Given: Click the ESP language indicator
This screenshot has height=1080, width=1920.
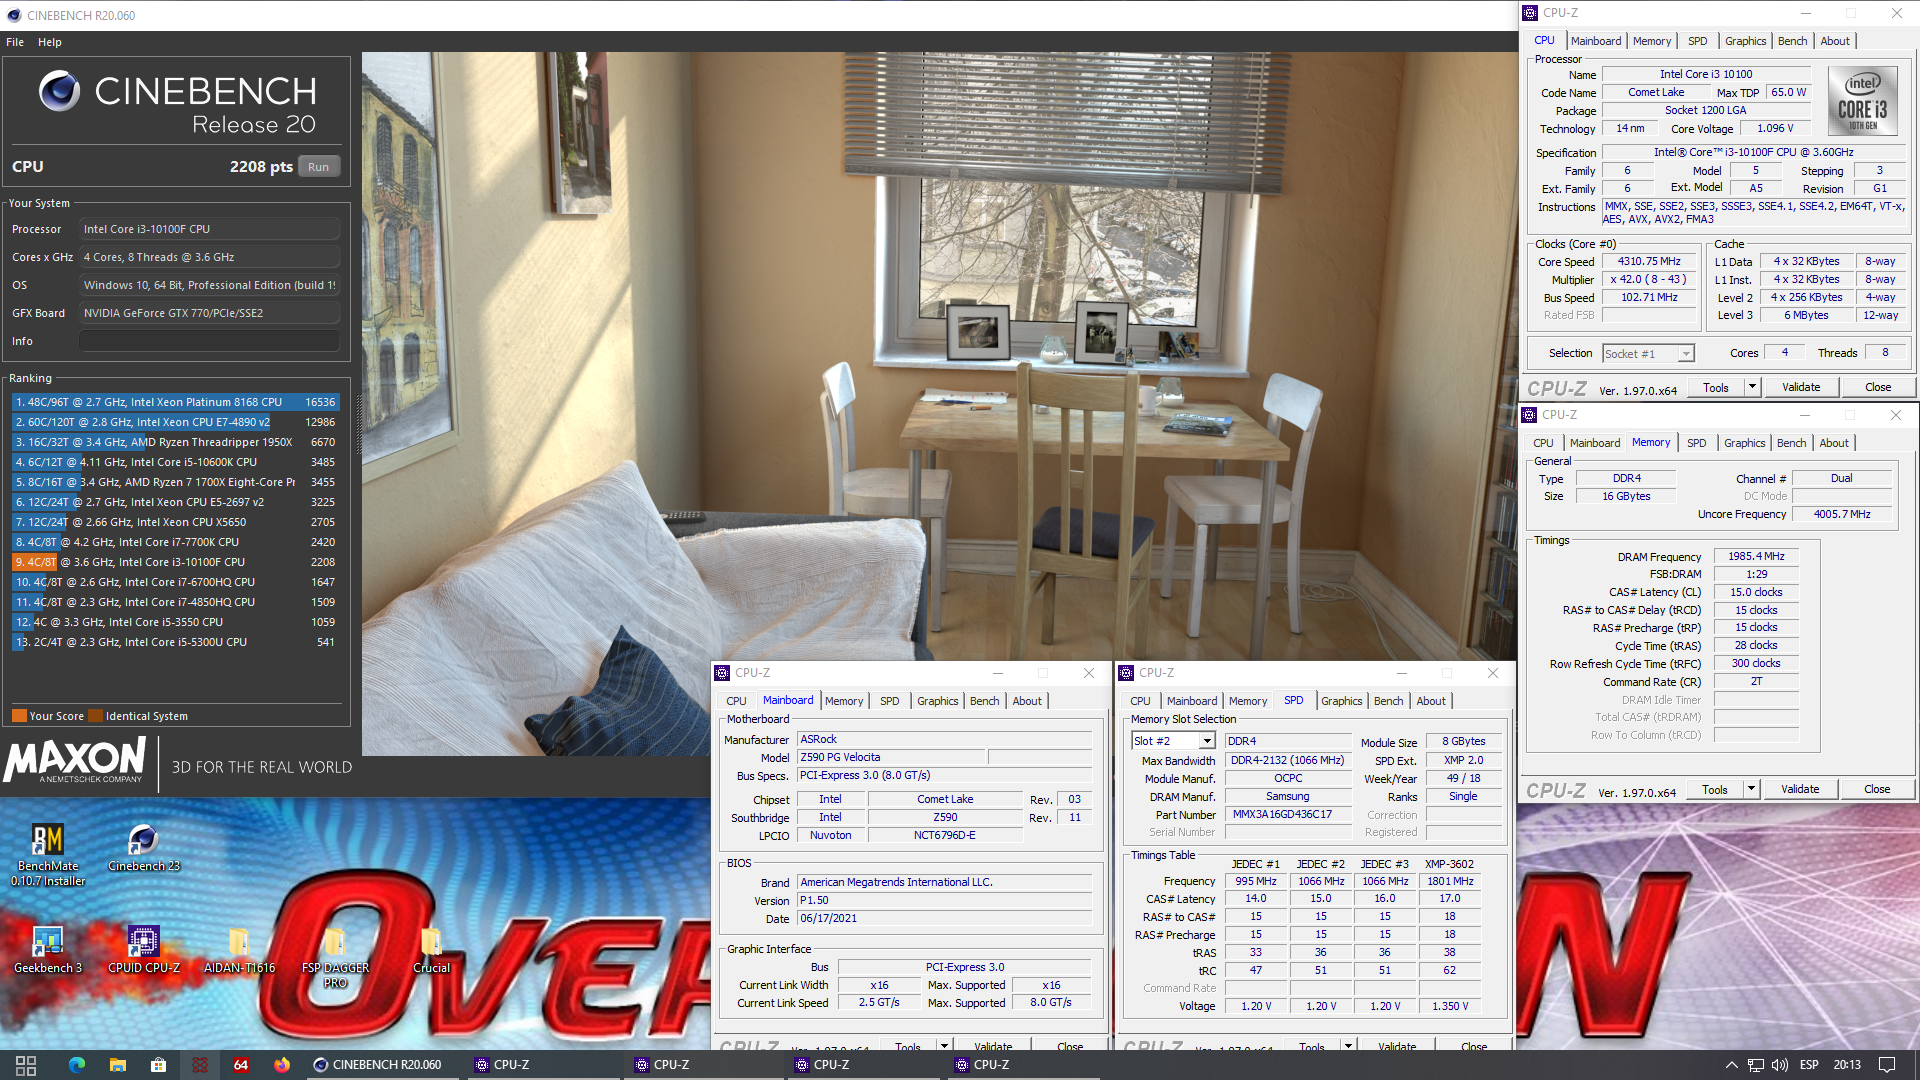Looking at the screenshot, I should [x=1809, y=1065].
